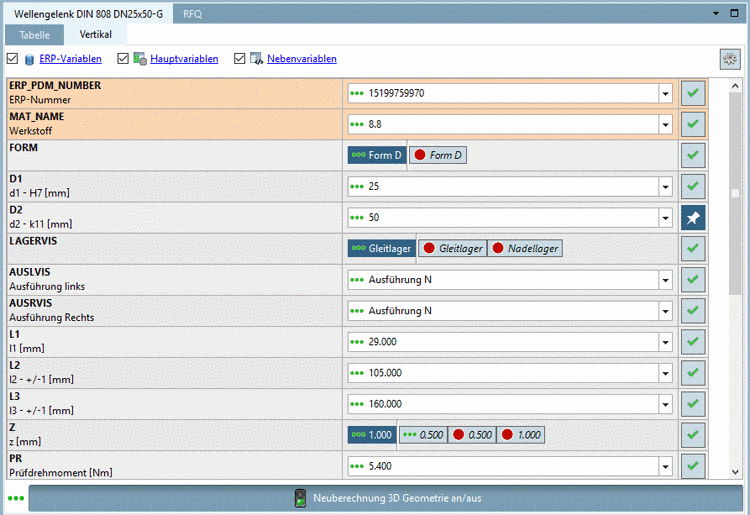
Task: Click green checkmark for AUSLVIS row
Action: [693, 280]
